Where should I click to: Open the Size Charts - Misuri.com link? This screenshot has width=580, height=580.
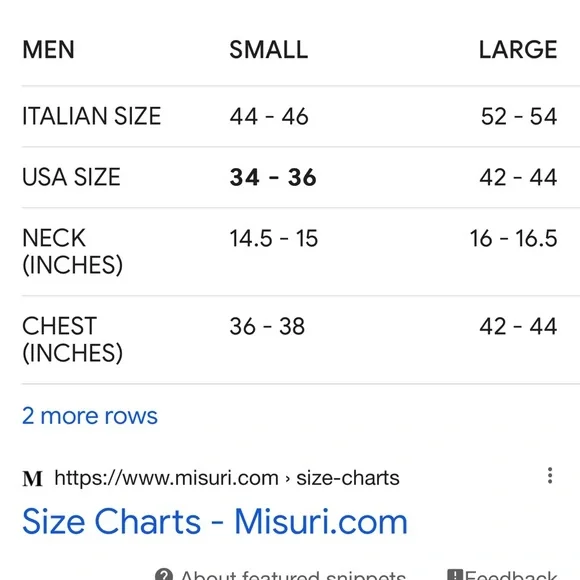(215, 522)
